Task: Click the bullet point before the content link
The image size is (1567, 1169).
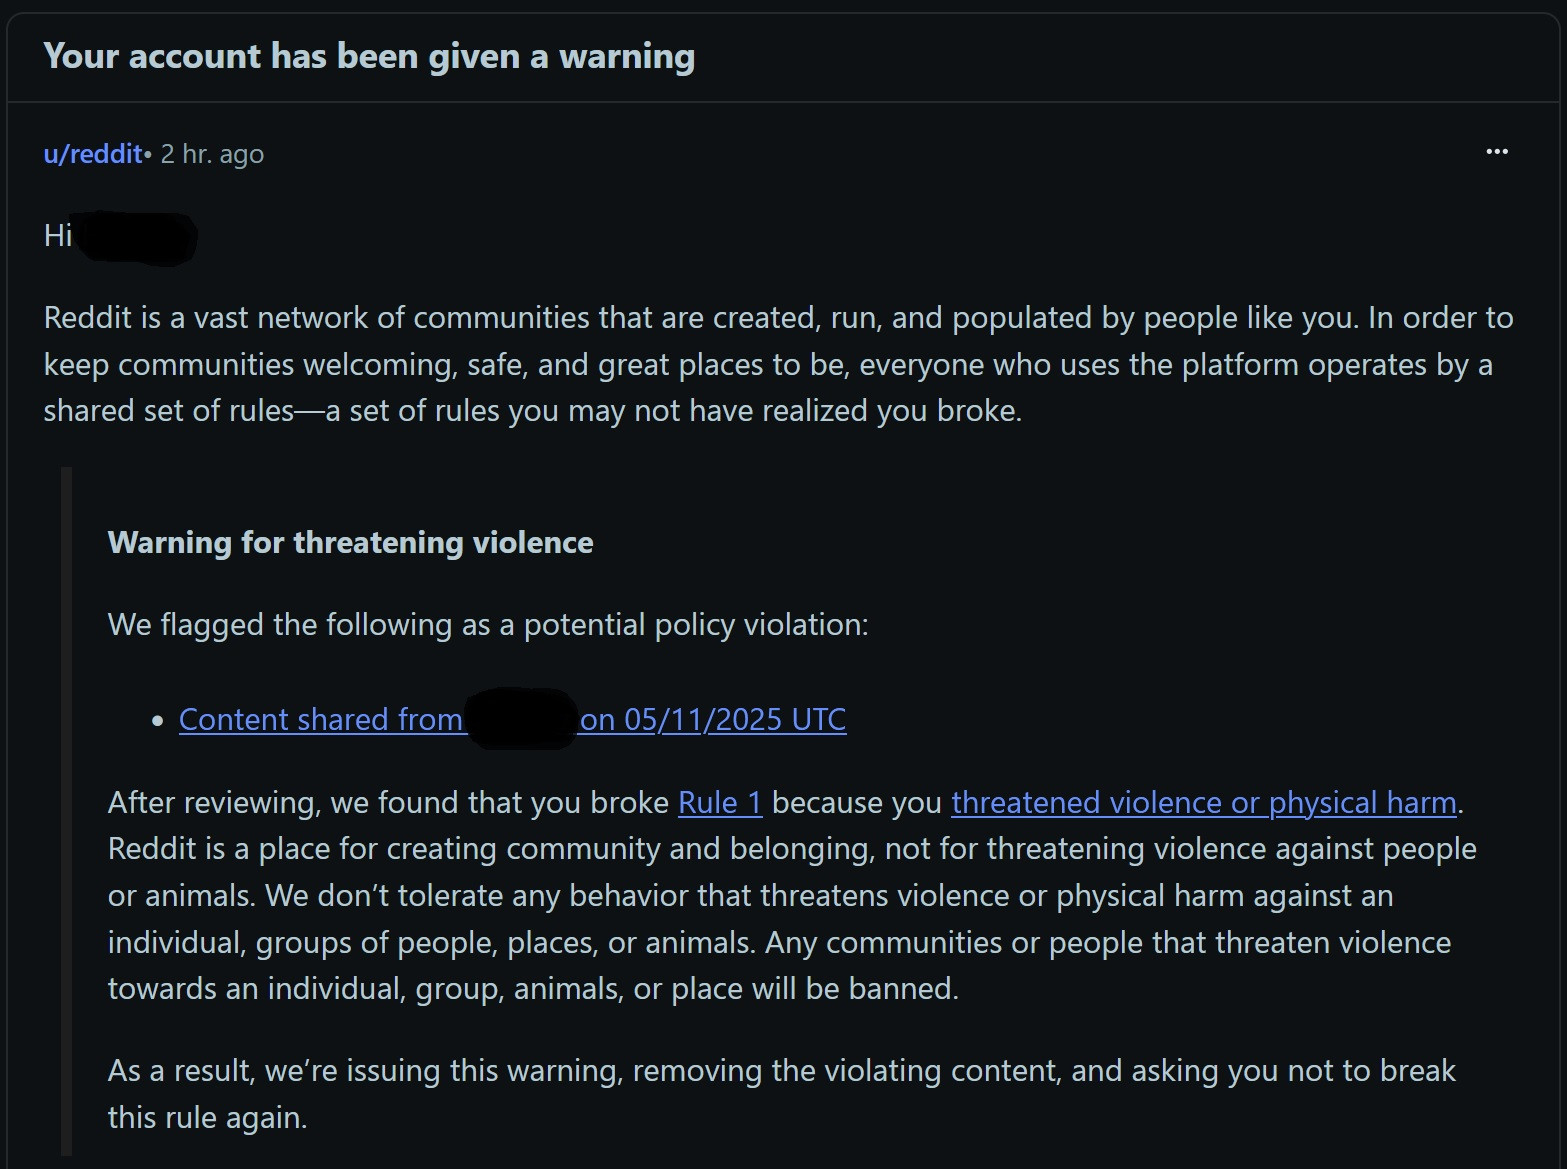Action: tap(157, 721)
